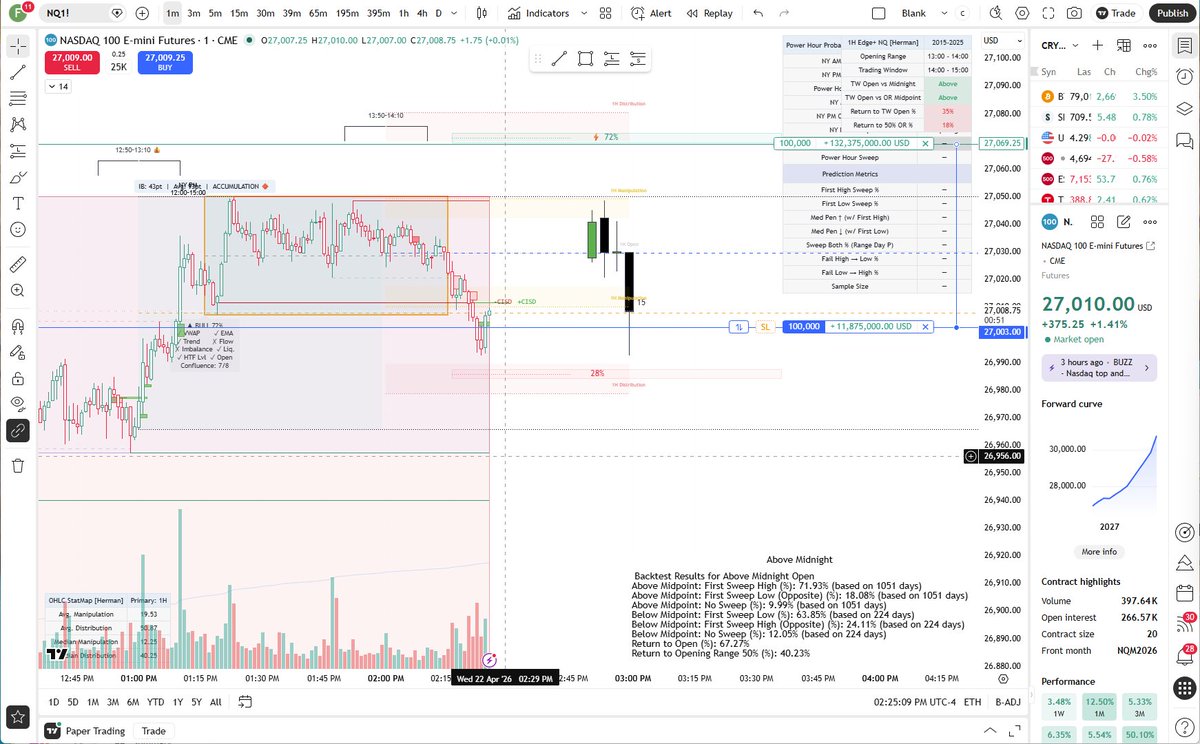Switch to the 39m timeframe
Screen dimensions: 1200x744
click(291, 13)
